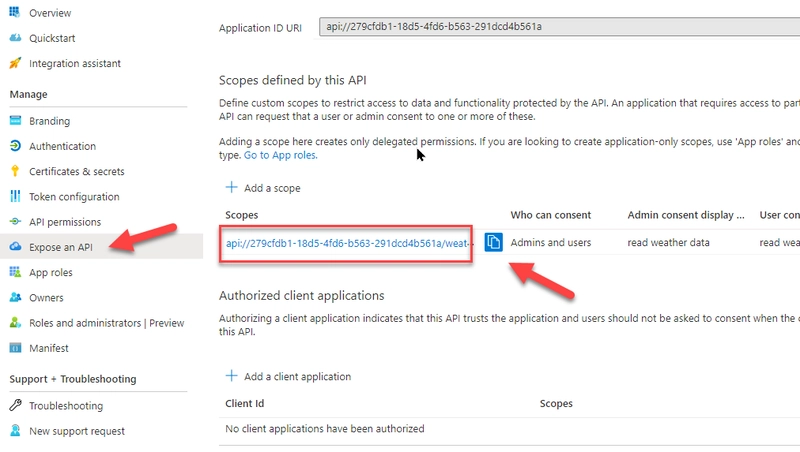Open the Manifest editor

pyautogui.click(x=48, y=348)
